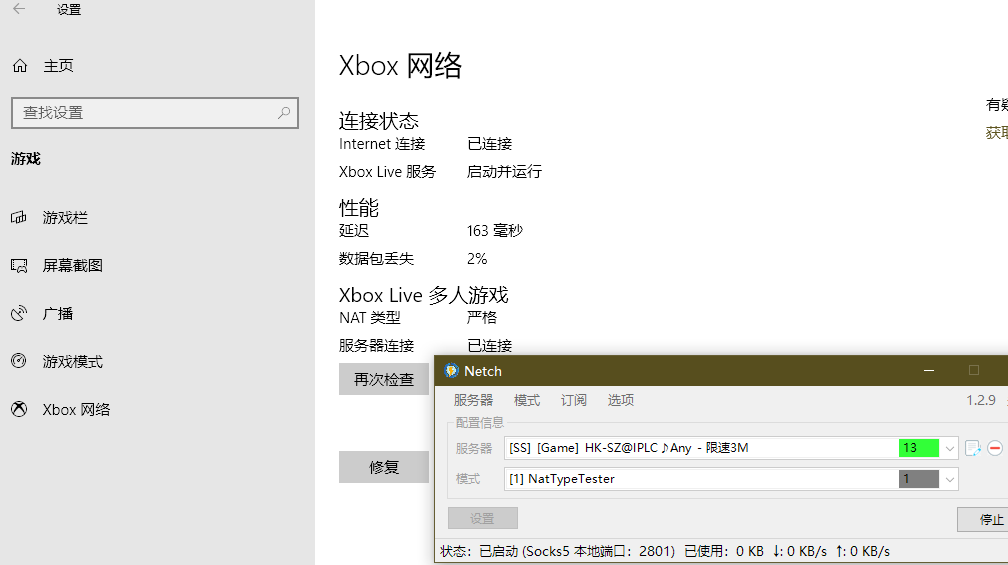Click the 163 毫秒 latency value
Image resolution: width=1008 pixels, height=565 pixels.
(x=495, y=231)
